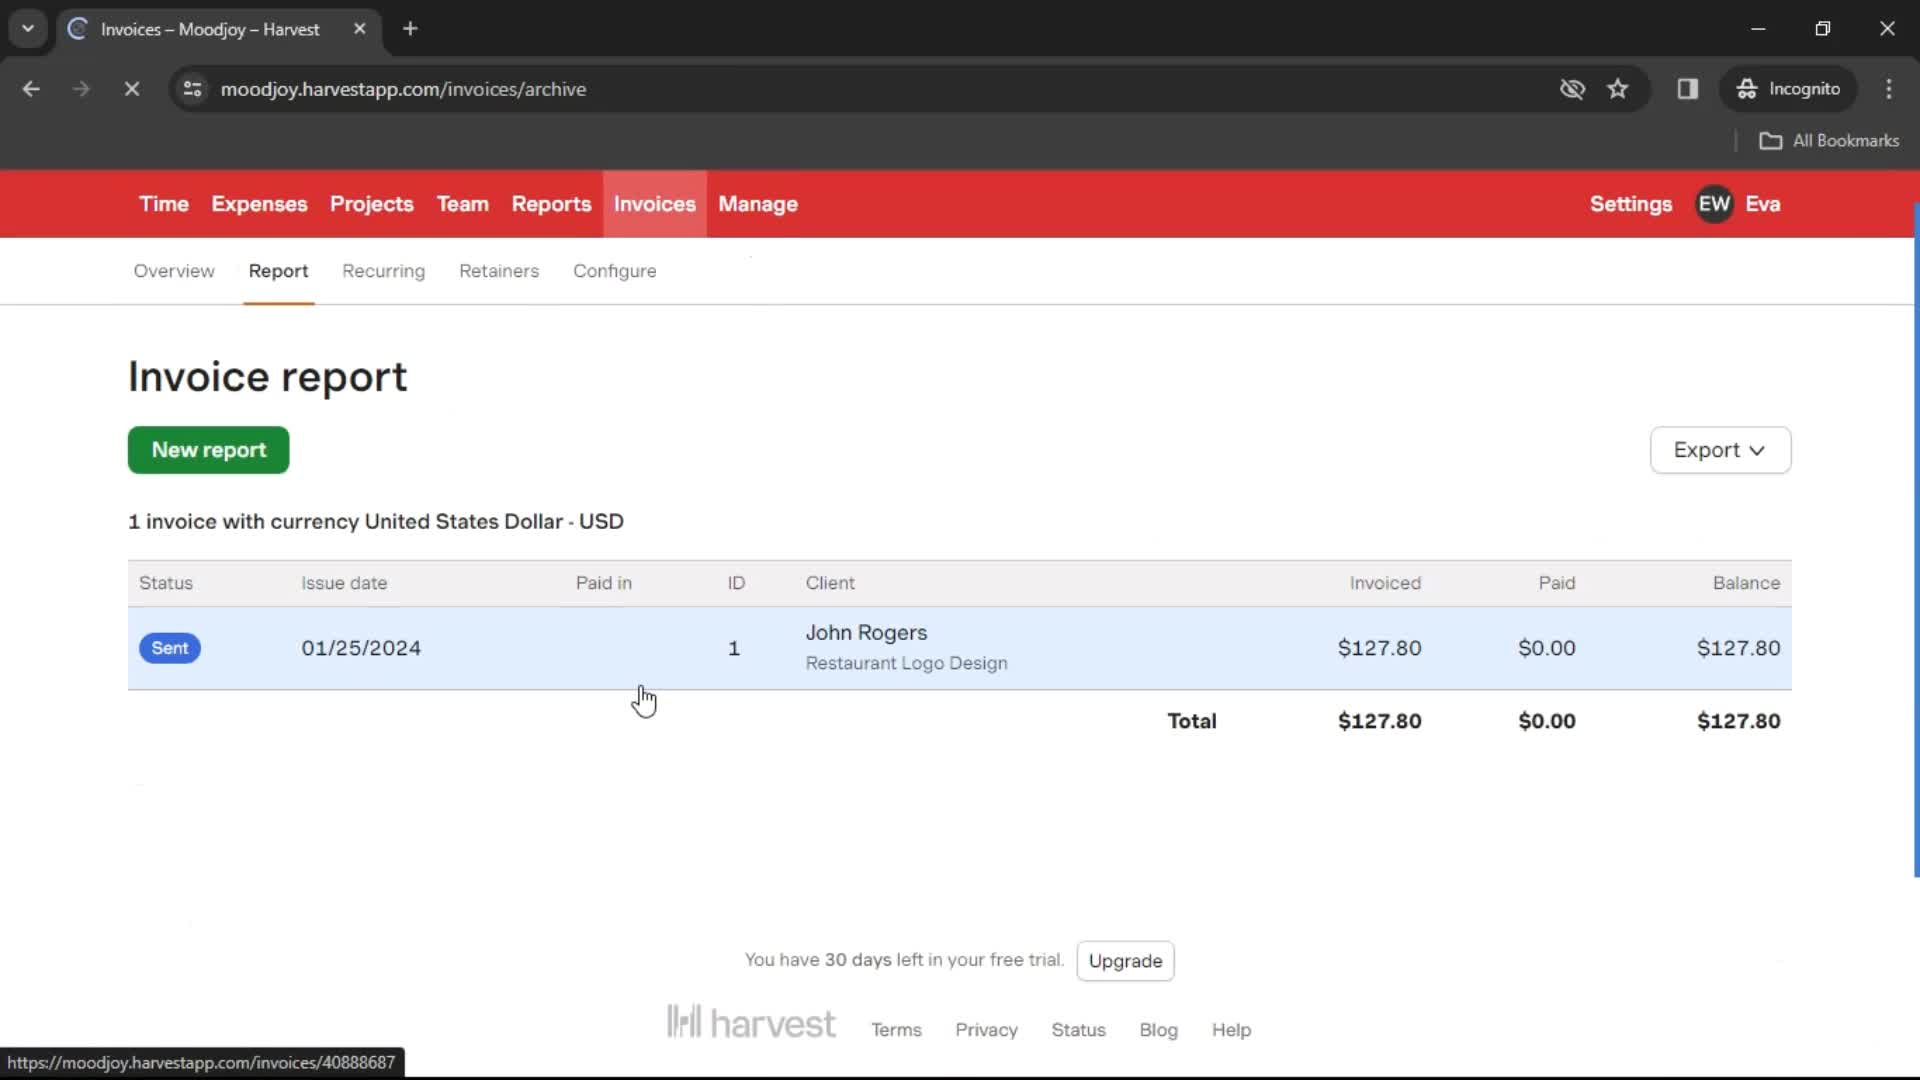
Task: Click the Upgrade button
Action: [1125, 961]
